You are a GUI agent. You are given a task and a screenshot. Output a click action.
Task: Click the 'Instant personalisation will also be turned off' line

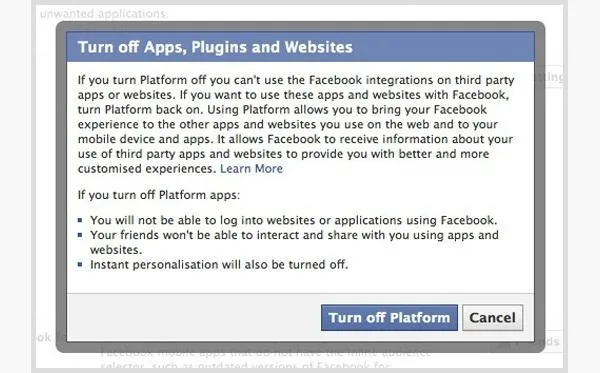[x=219, y=265]
